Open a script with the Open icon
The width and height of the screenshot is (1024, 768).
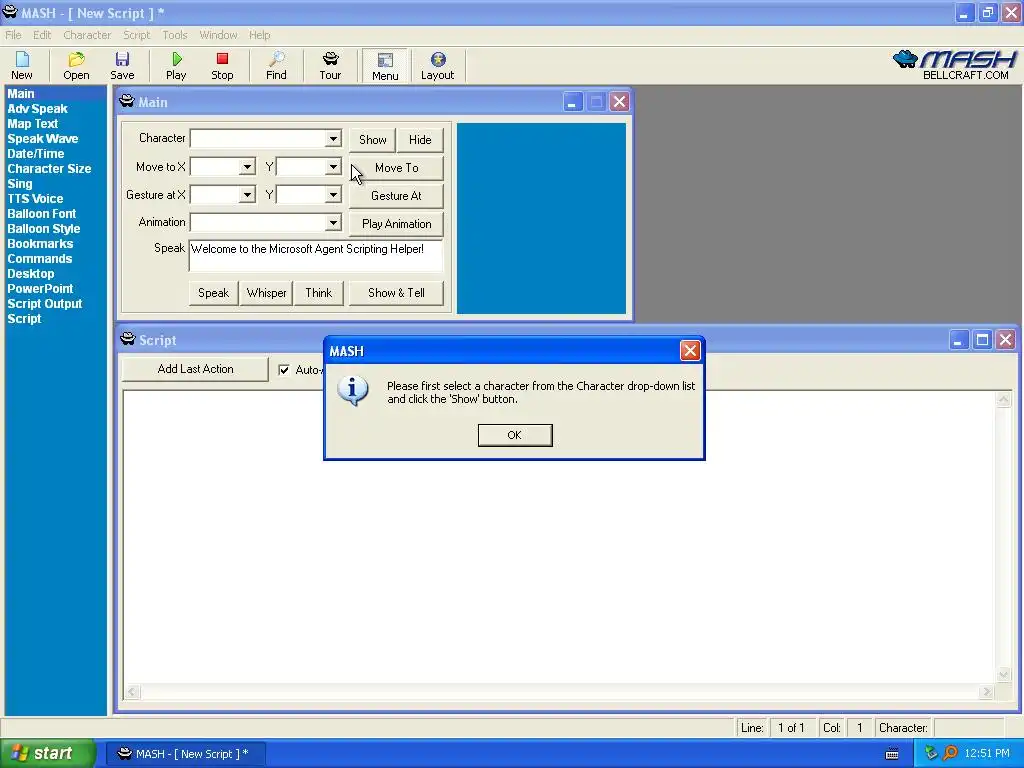[76, 65]
